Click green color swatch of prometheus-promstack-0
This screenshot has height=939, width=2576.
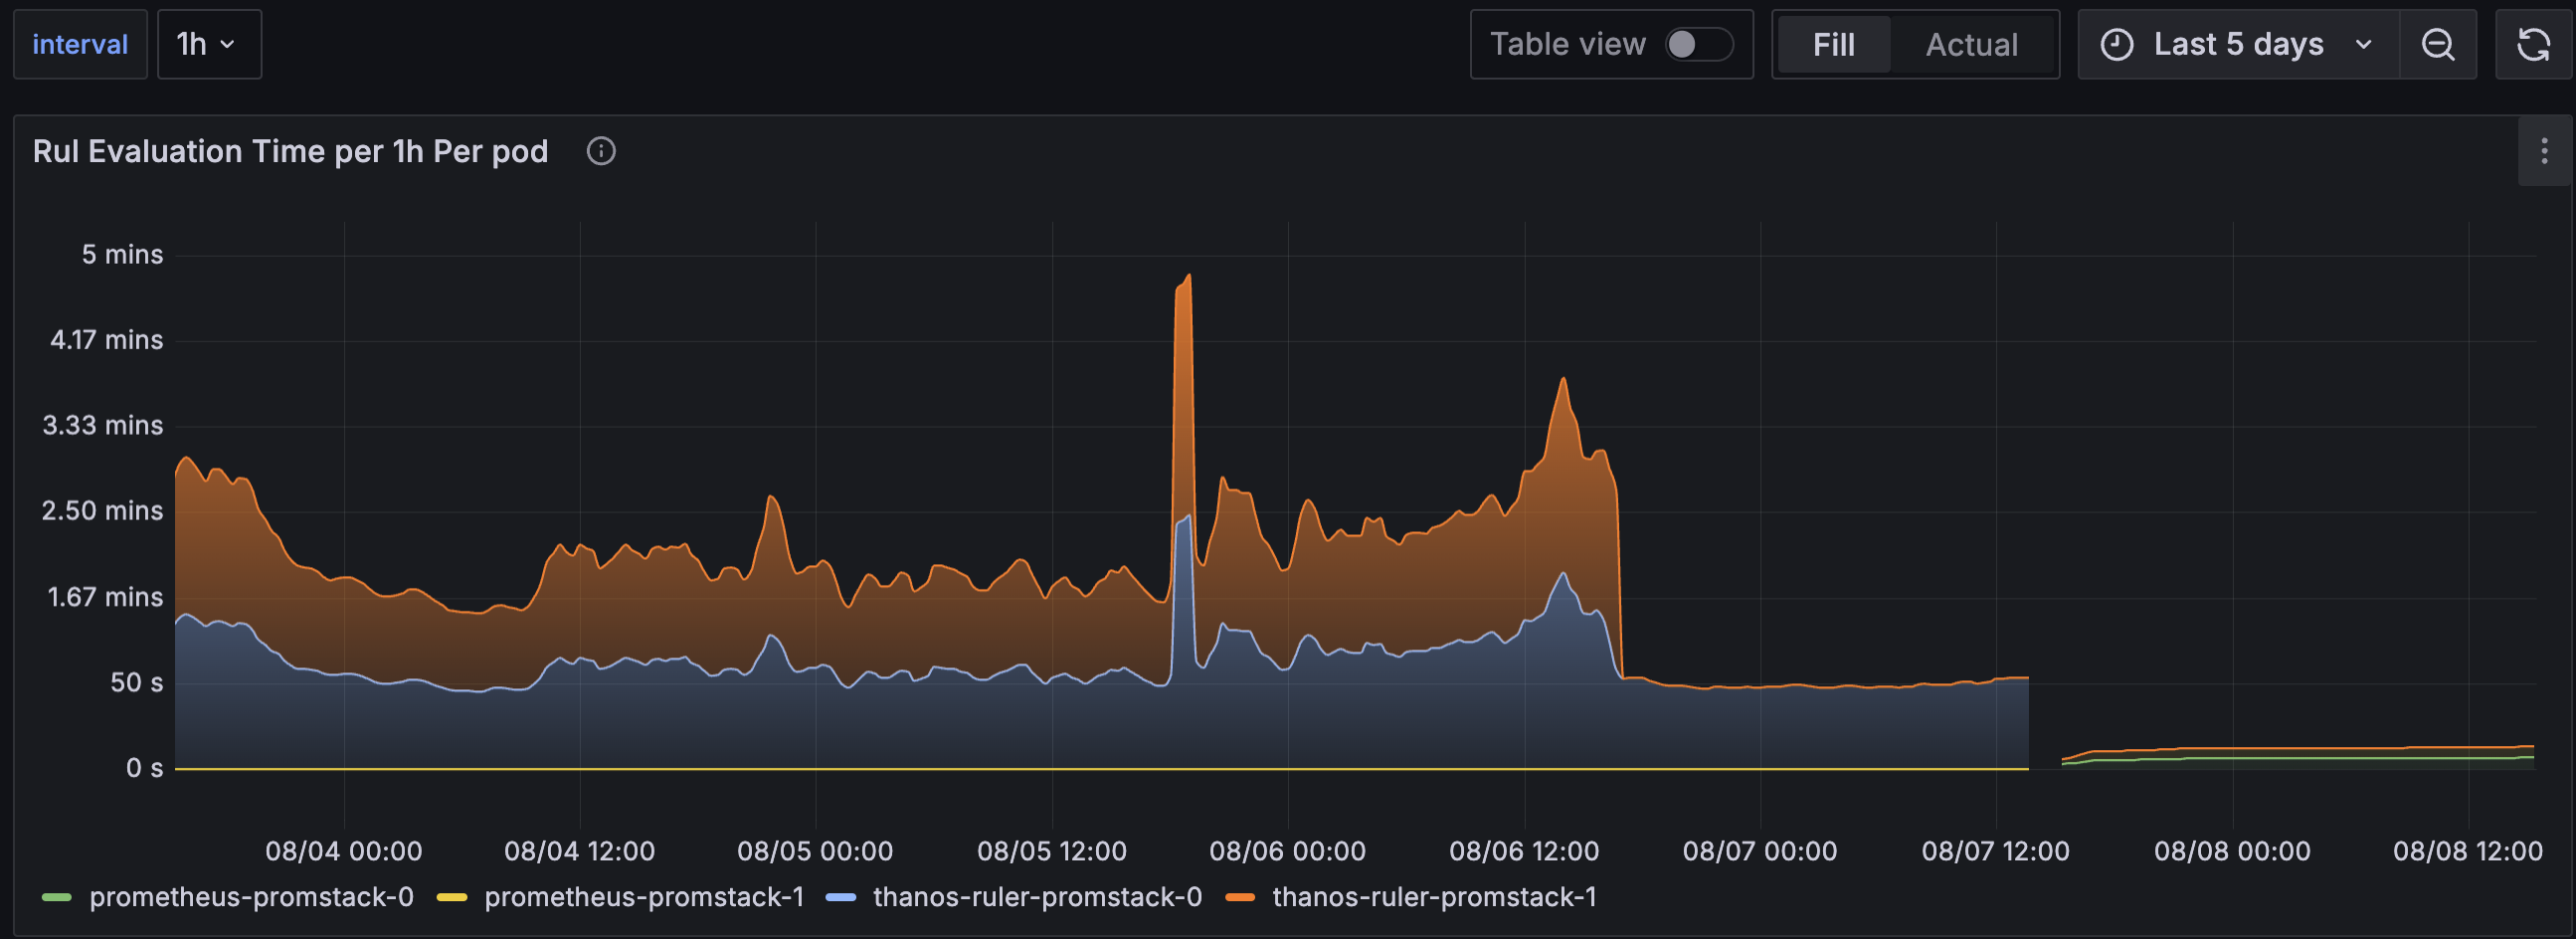pyautogui.click(x=57, y=897)
